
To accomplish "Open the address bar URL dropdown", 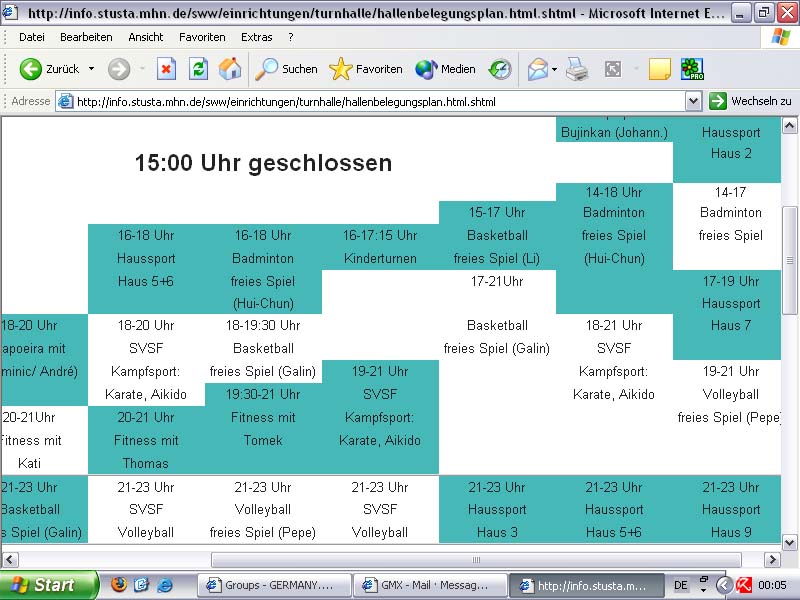I will pos(693,101).
